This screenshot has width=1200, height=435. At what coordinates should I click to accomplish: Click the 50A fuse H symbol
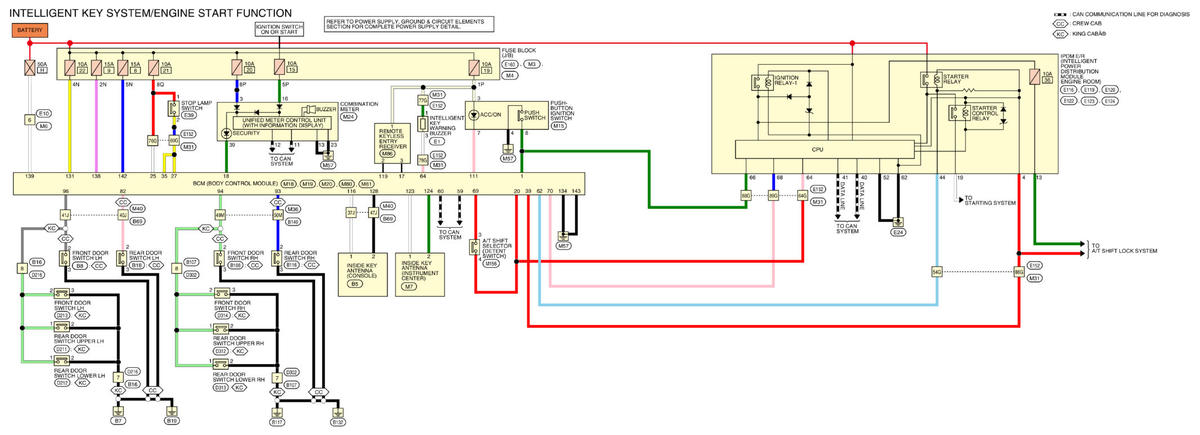point(29,70)
